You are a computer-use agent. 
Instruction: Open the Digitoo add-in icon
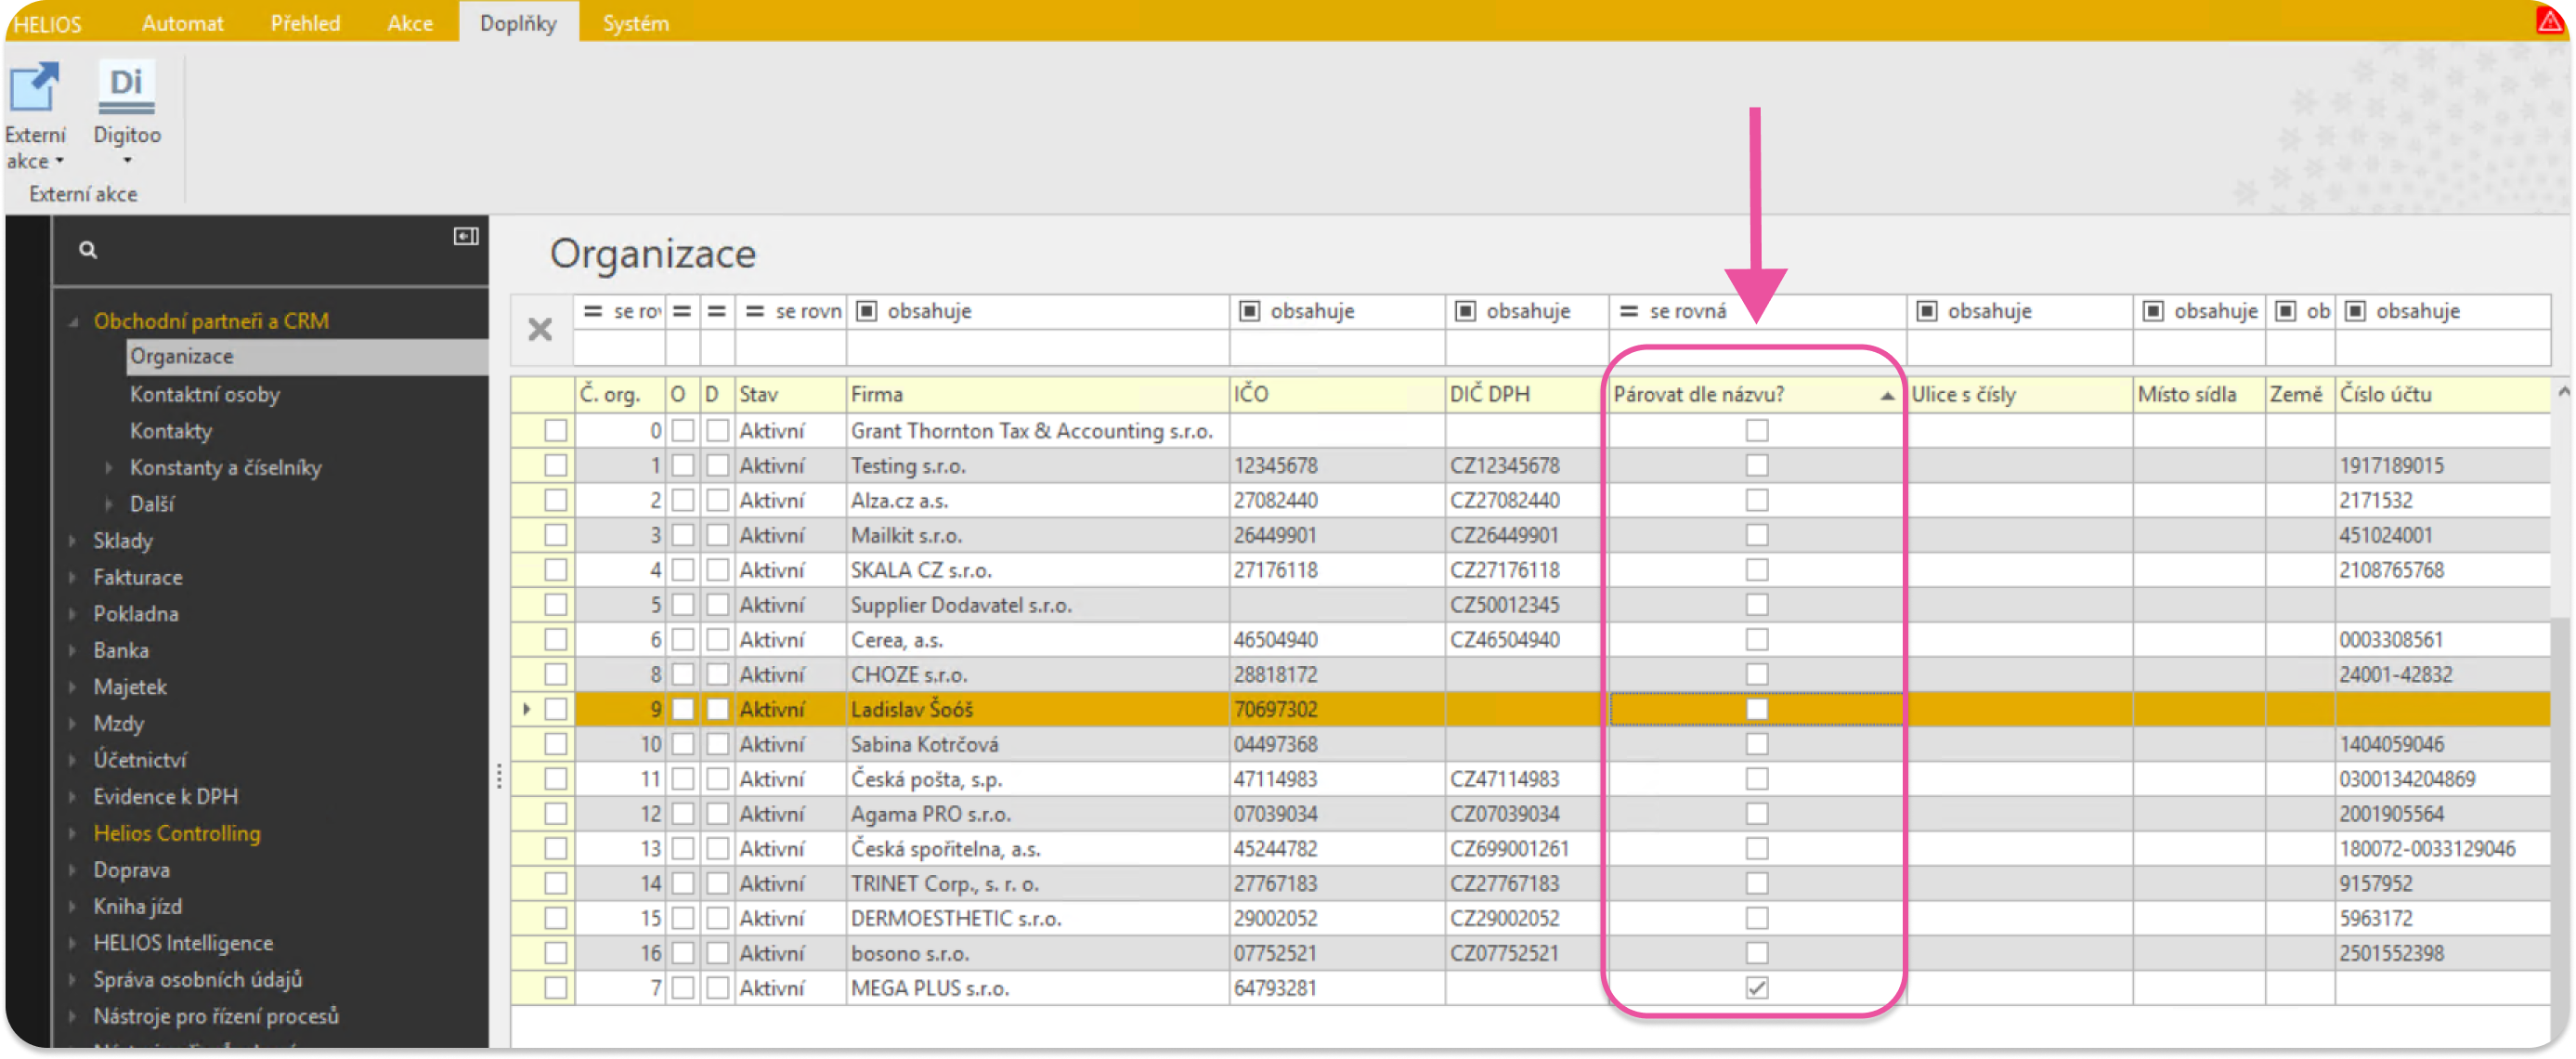pyautogui.click(x=126, y=88)
